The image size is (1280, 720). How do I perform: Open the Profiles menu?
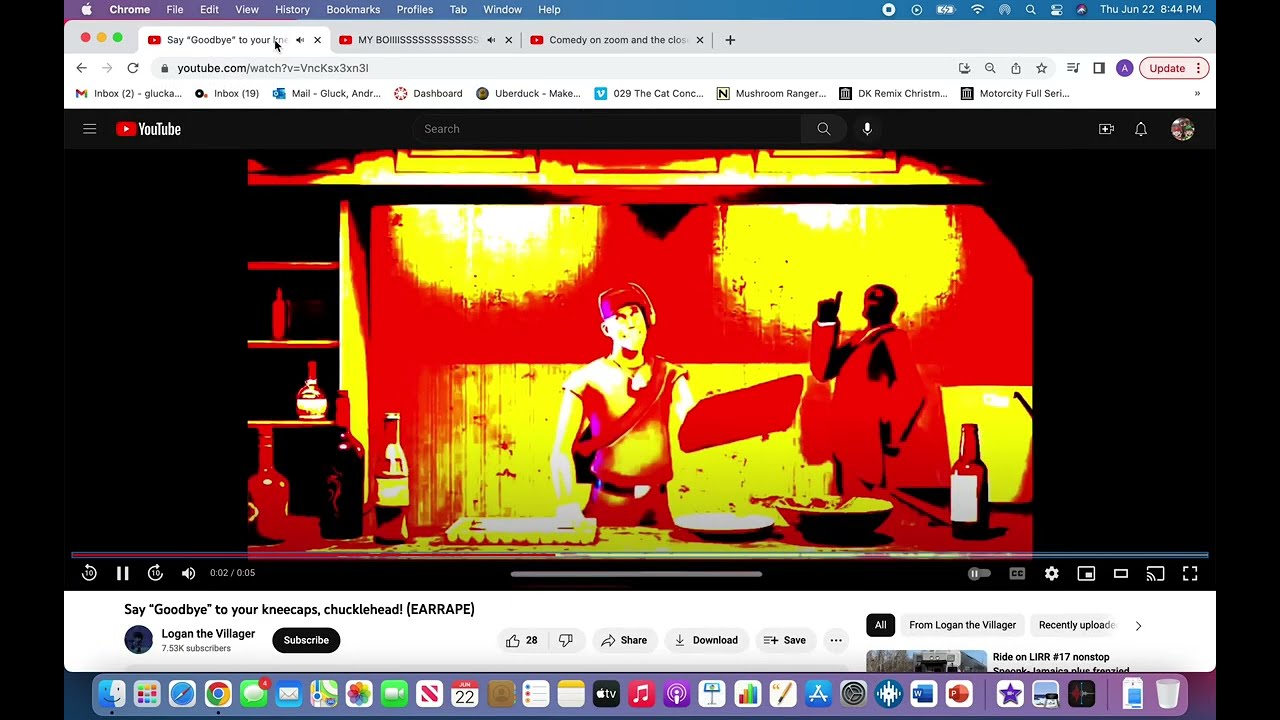[x=415, y=9]
